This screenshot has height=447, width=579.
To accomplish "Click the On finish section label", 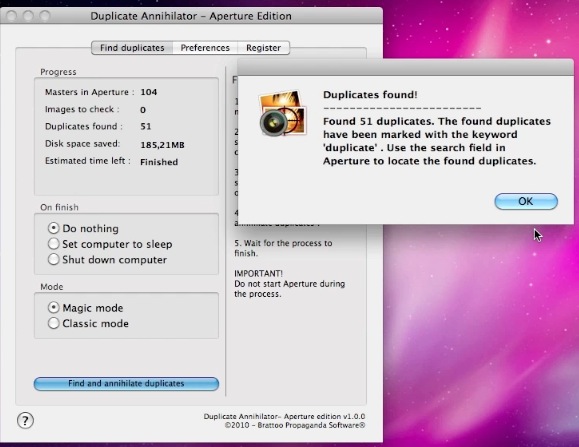I will pyautogui.click(x=59, y=207).
